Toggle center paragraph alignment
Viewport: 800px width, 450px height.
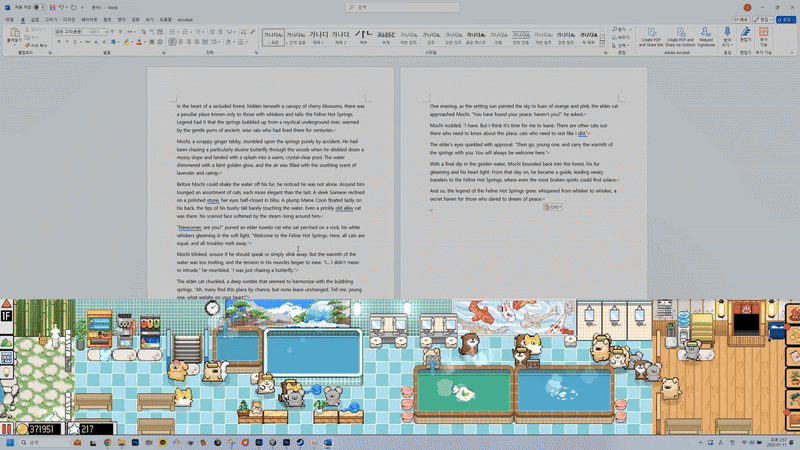pos(181,42)
